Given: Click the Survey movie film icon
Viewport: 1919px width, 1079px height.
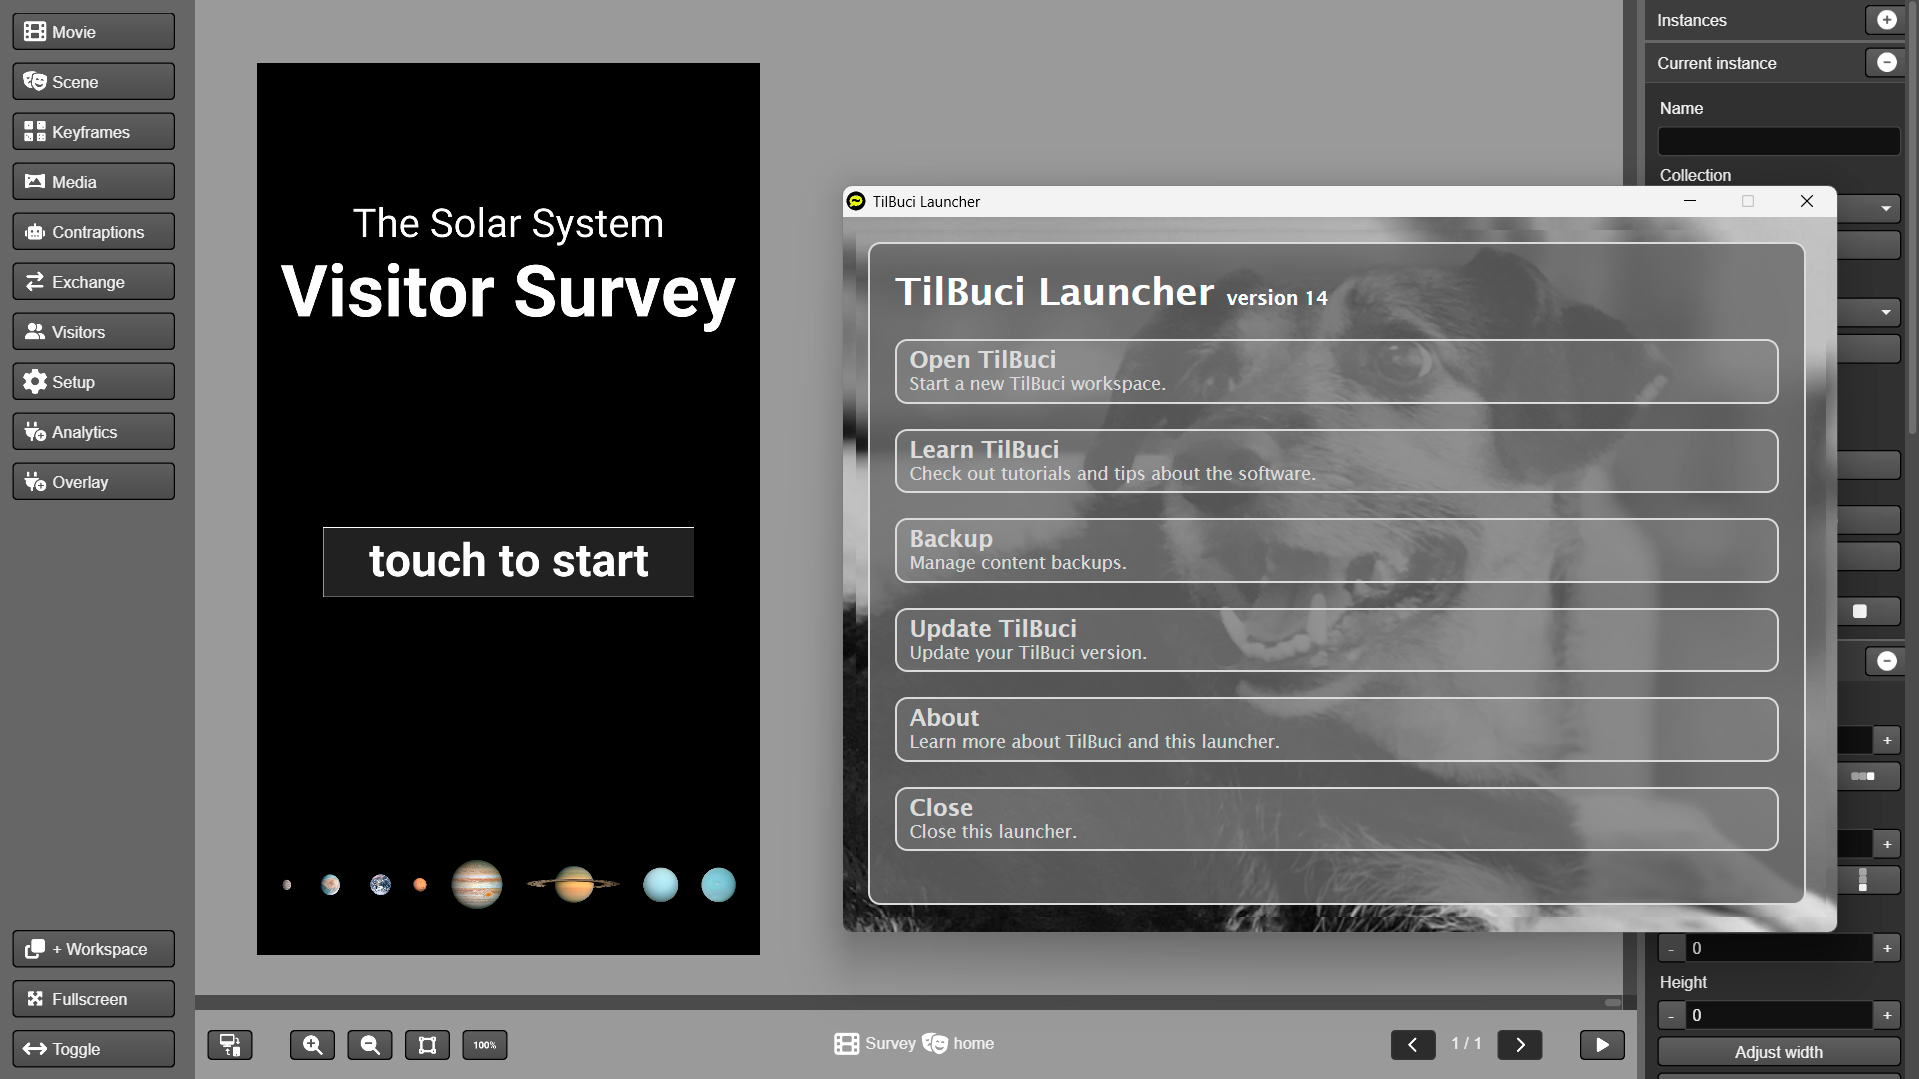Looking at the screenshot, I should click(x=846, y=1044).
